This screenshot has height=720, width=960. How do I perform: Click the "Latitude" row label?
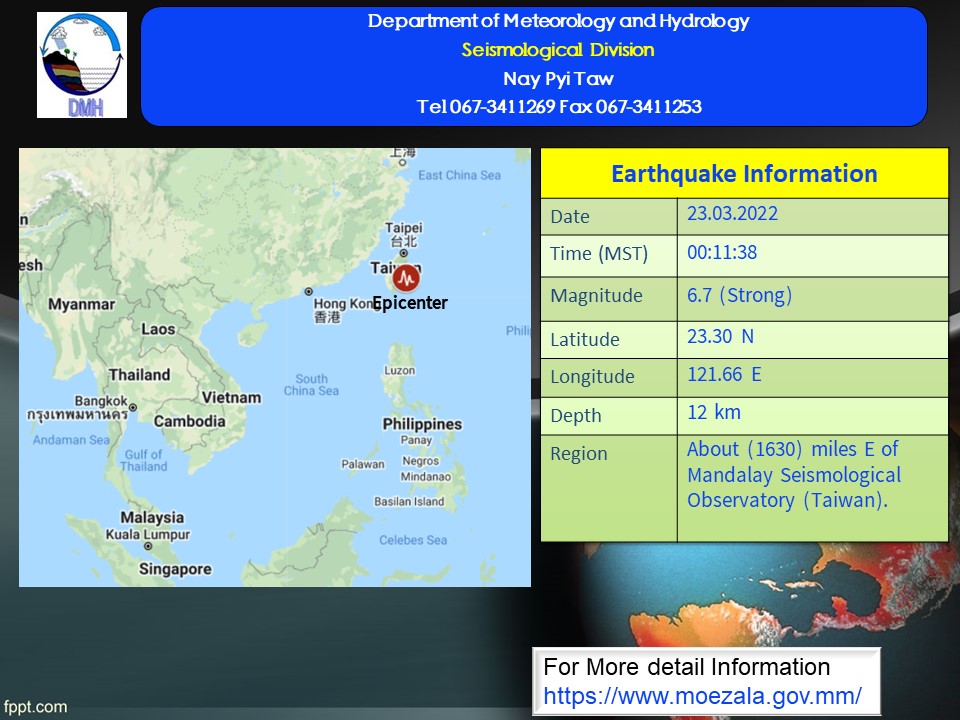point(585,339)
